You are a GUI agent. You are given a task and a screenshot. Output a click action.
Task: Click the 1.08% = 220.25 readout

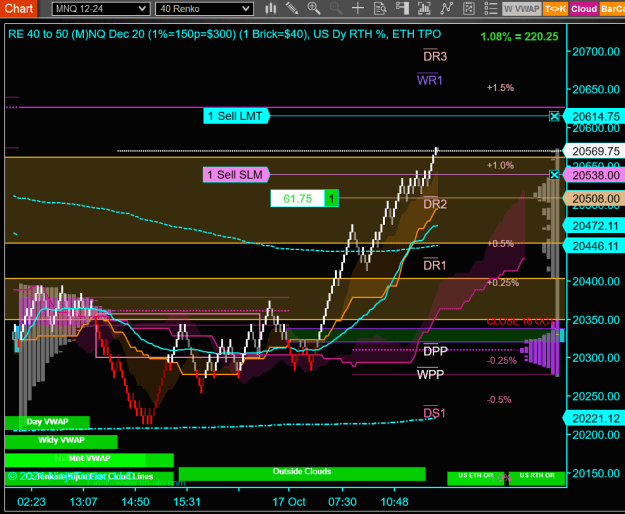(519, 37)
